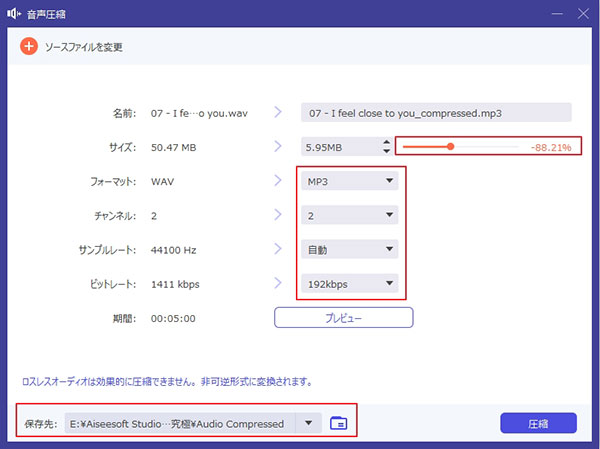Screen dimensions: 600x449
Task: Click the arrow icon in the ビットレート row
Action: click(278, 283)
